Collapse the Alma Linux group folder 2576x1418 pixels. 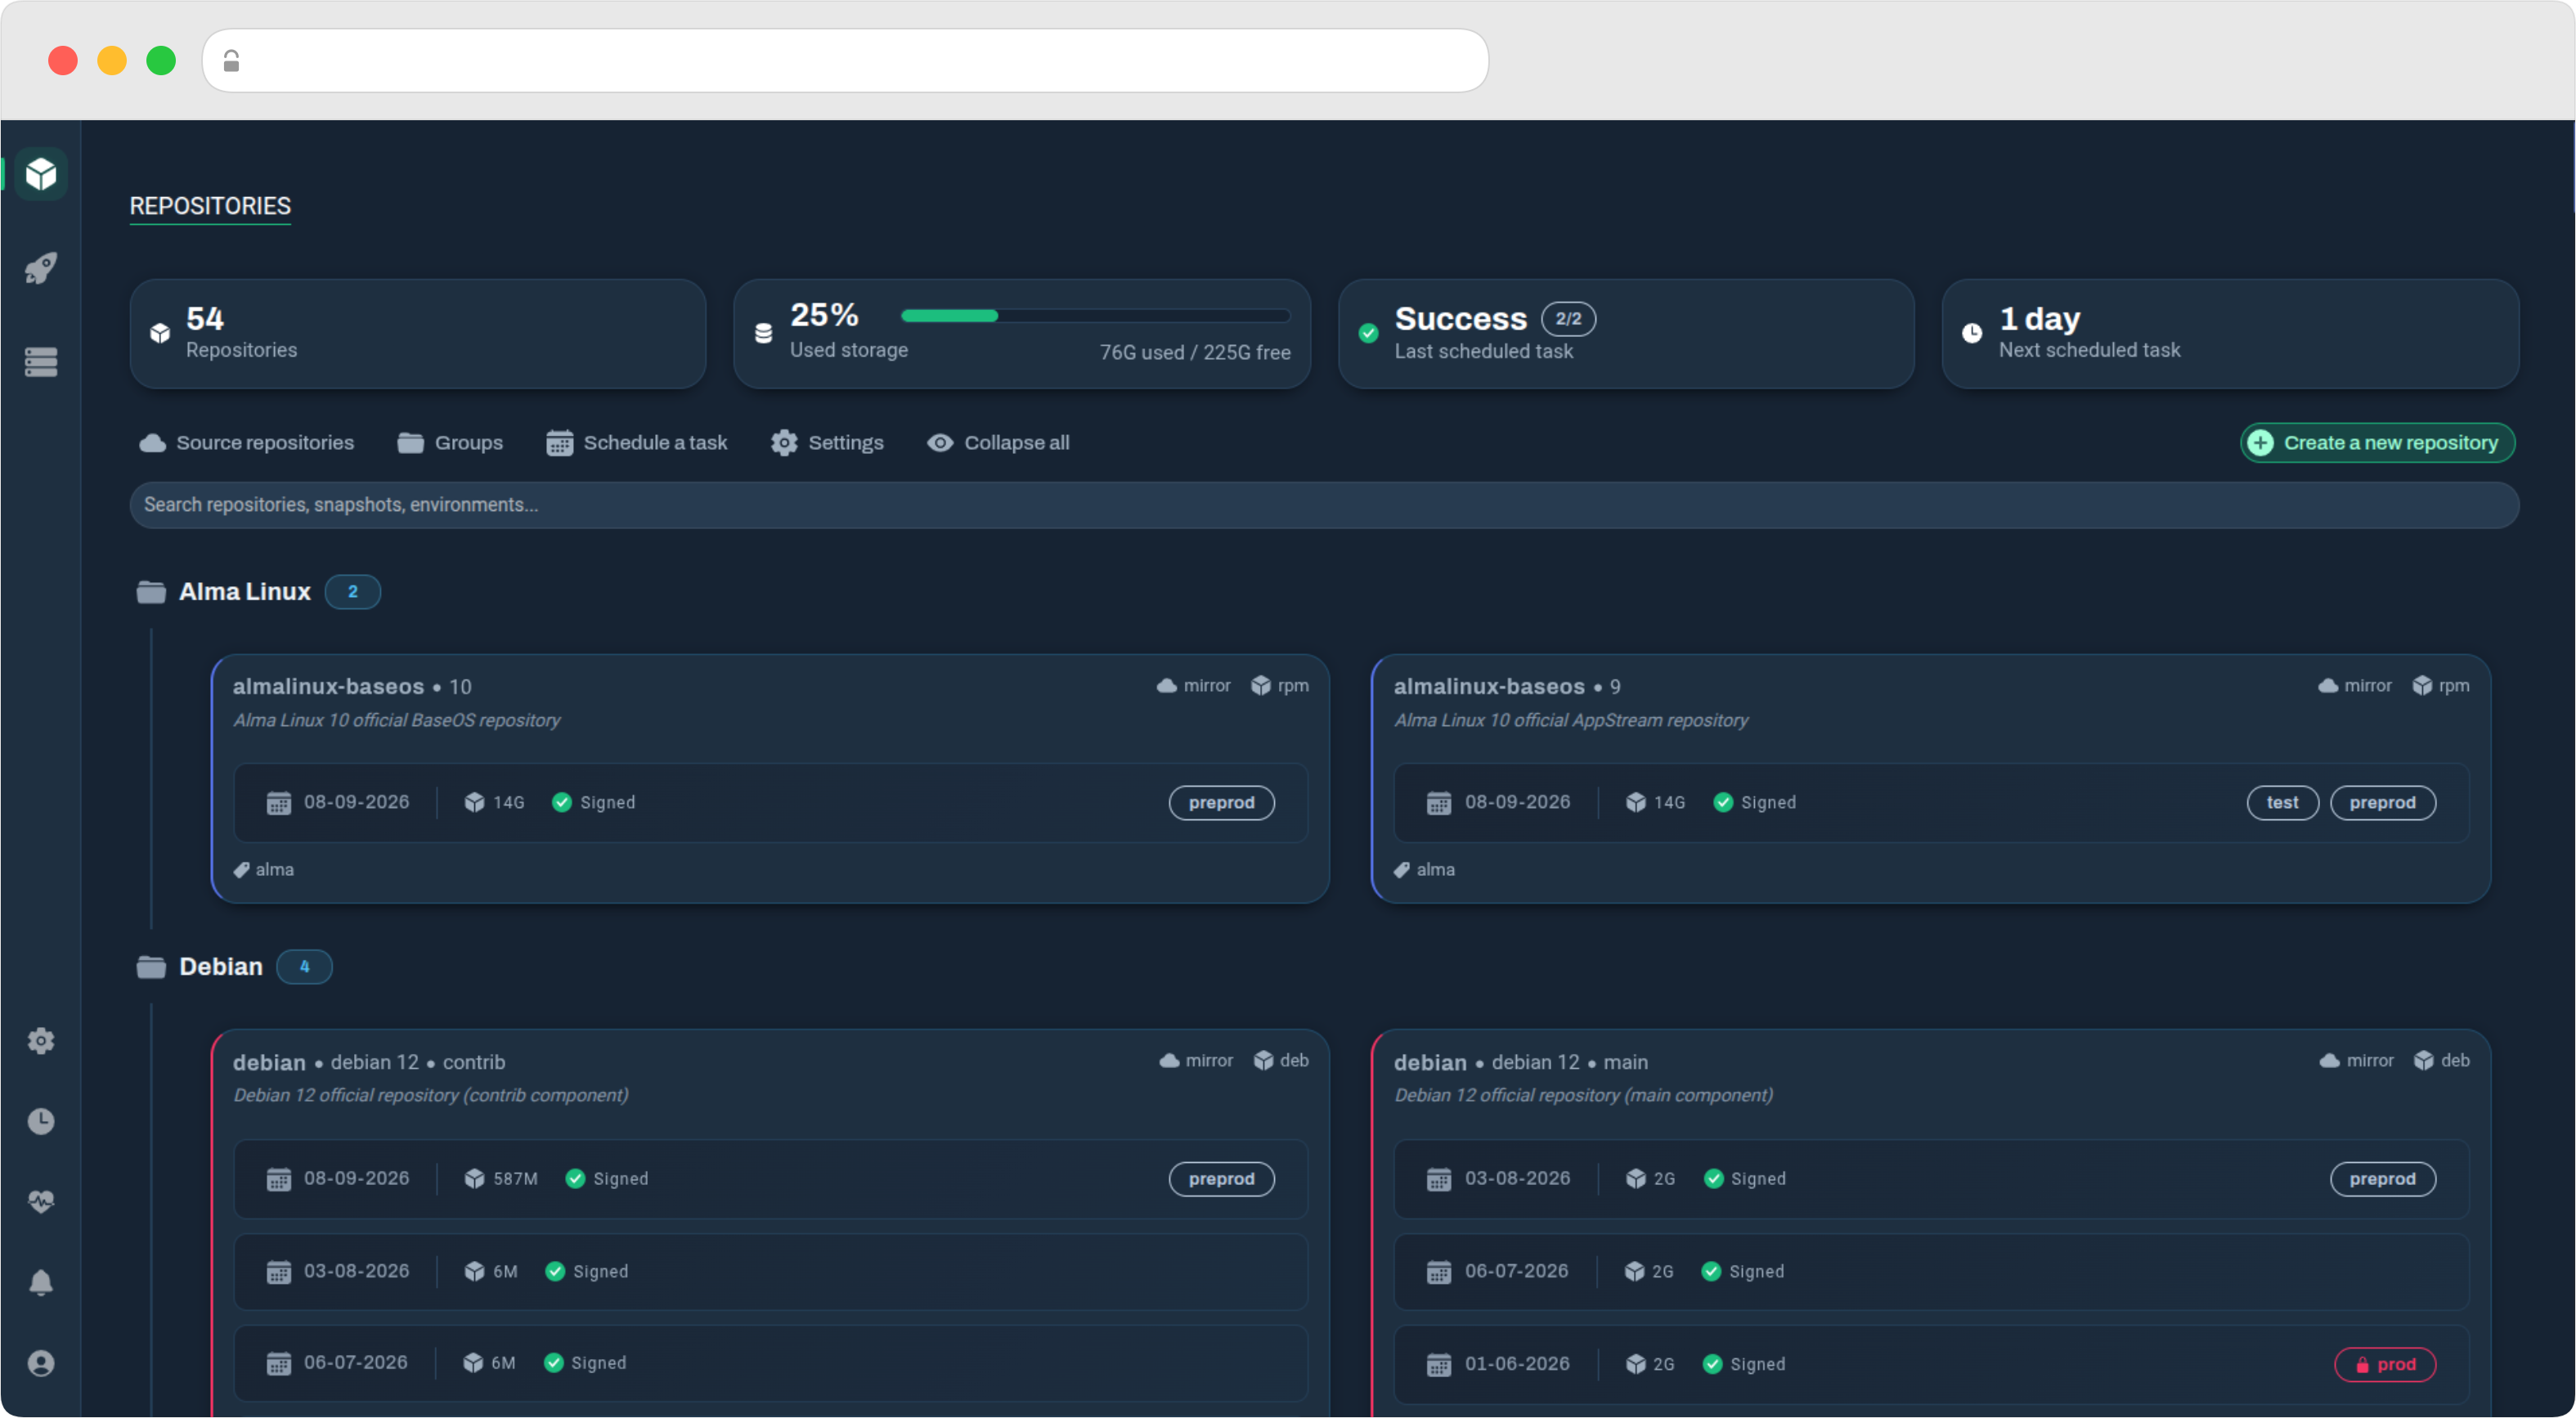(x=151, y=592)
